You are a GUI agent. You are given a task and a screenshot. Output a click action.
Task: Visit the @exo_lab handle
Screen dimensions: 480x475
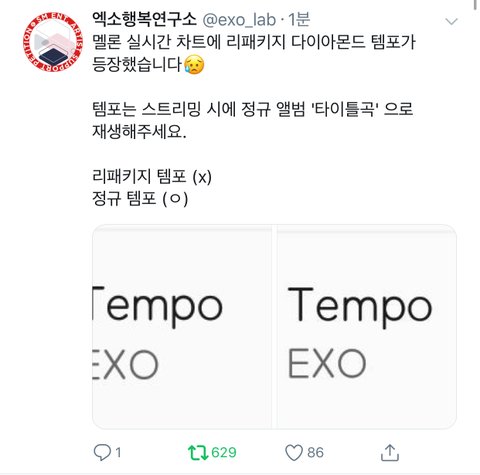click(239, 20)
